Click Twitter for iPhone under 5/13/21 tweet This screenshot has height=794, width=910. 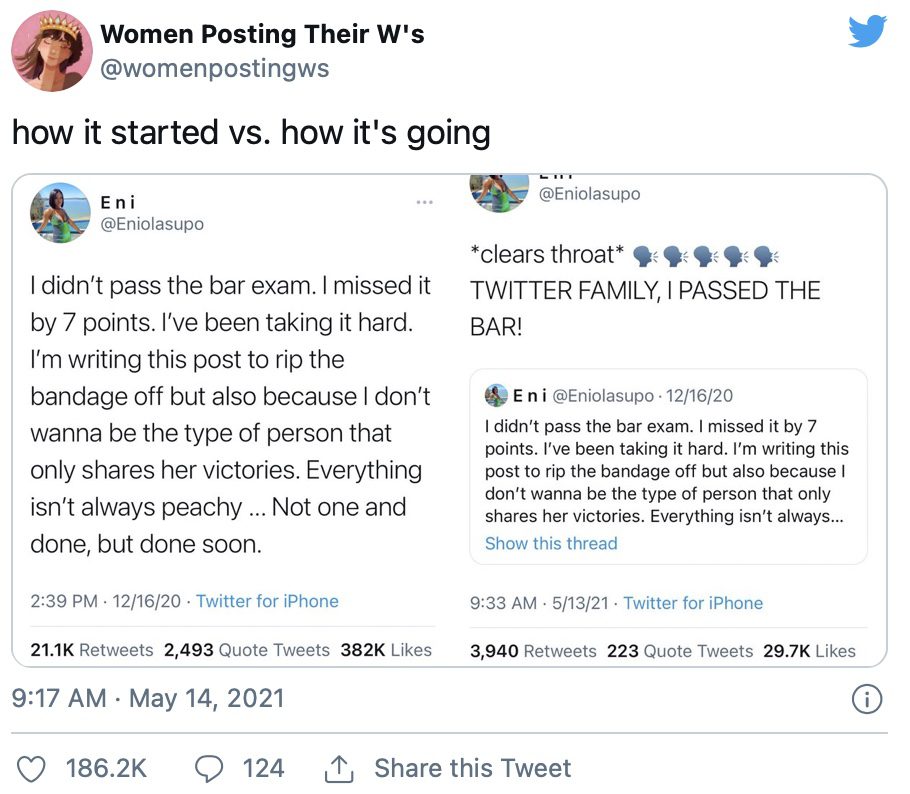tap(693, 603)
